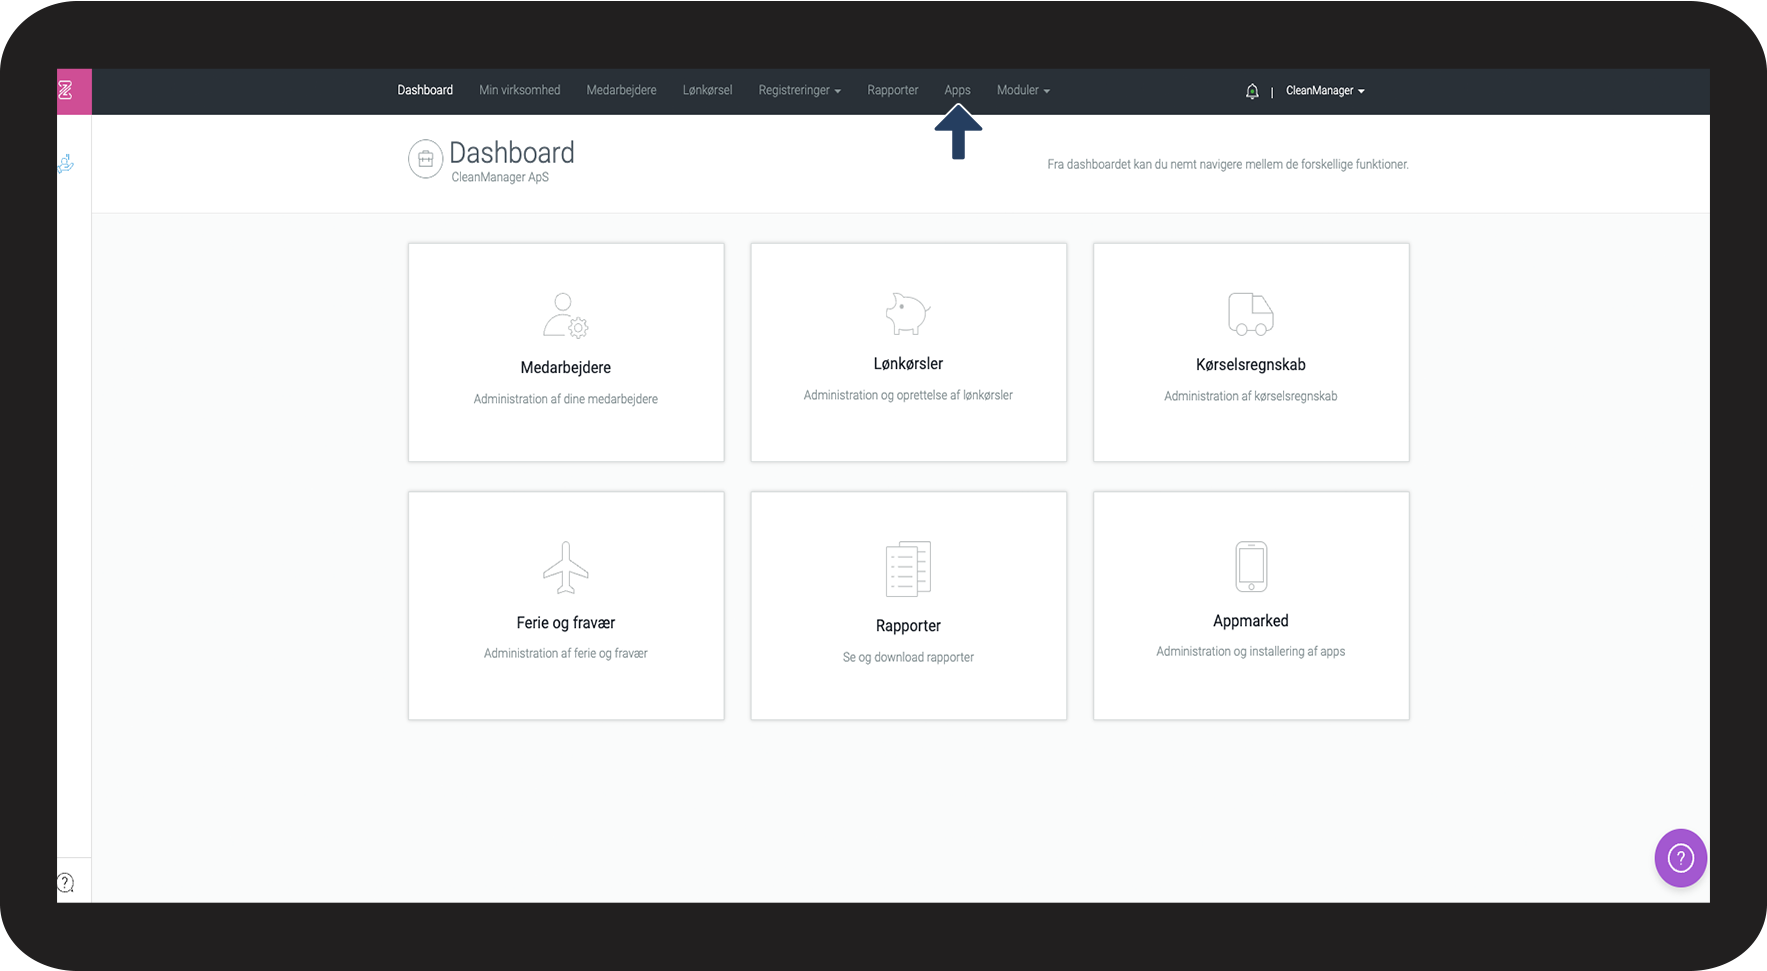This screenshot has height=971, width=1767.
Task: Open the Appmarked card title link
Action: 1251,621
